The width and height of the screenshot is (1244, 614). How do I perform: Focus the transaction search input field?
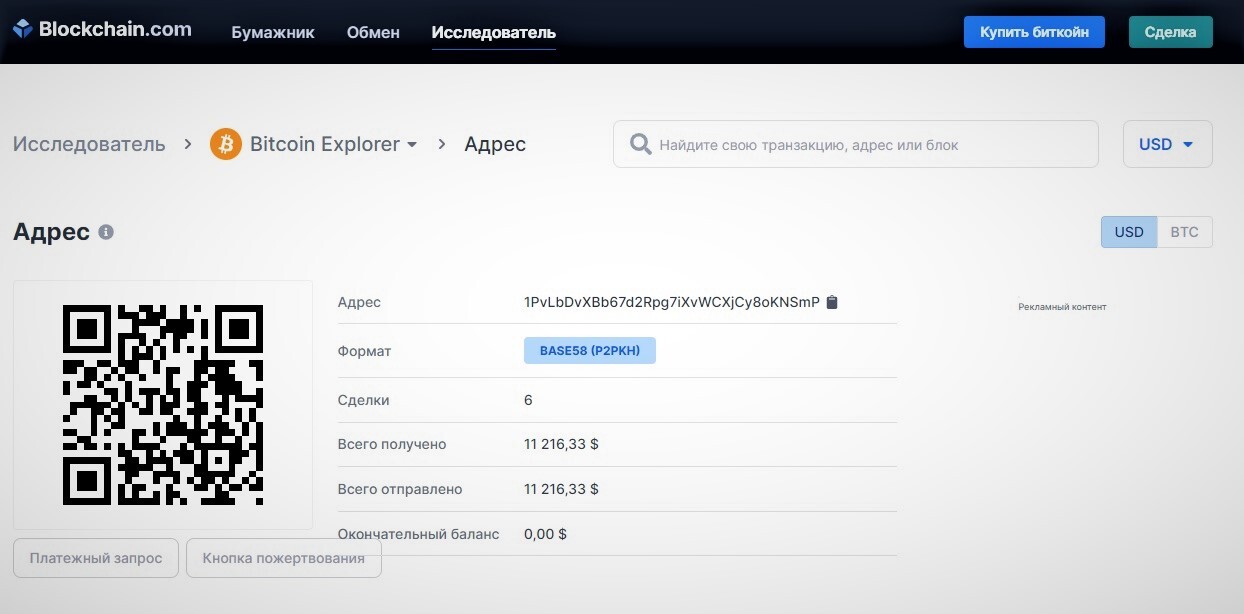point(870,145)
